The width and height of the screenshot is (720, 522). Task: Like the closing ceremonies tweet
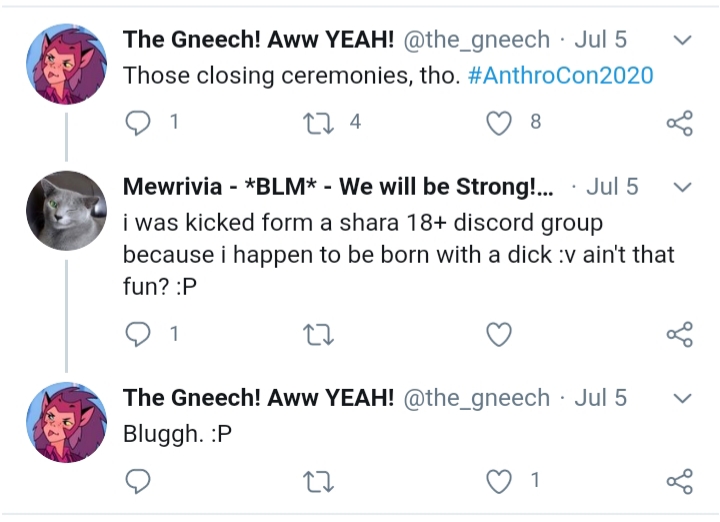click(x=499, y=123)
